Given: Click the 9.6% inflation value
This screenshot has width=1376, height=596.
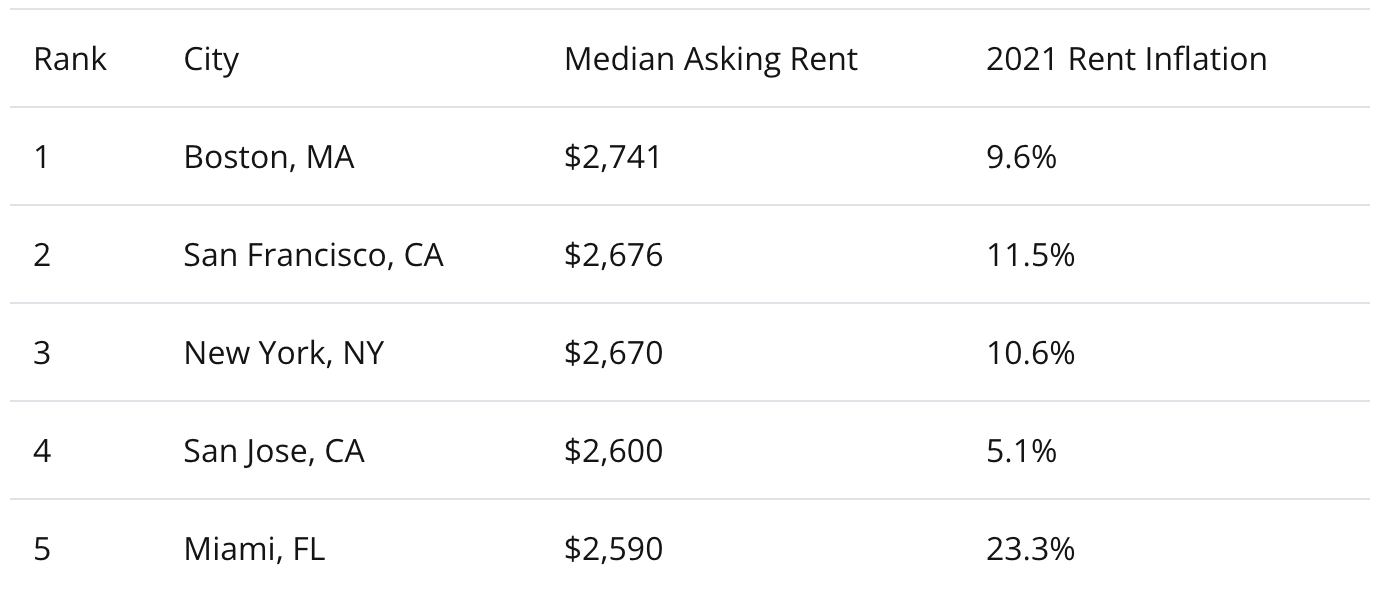Looking at the screenshot, I should [1021, 157].
